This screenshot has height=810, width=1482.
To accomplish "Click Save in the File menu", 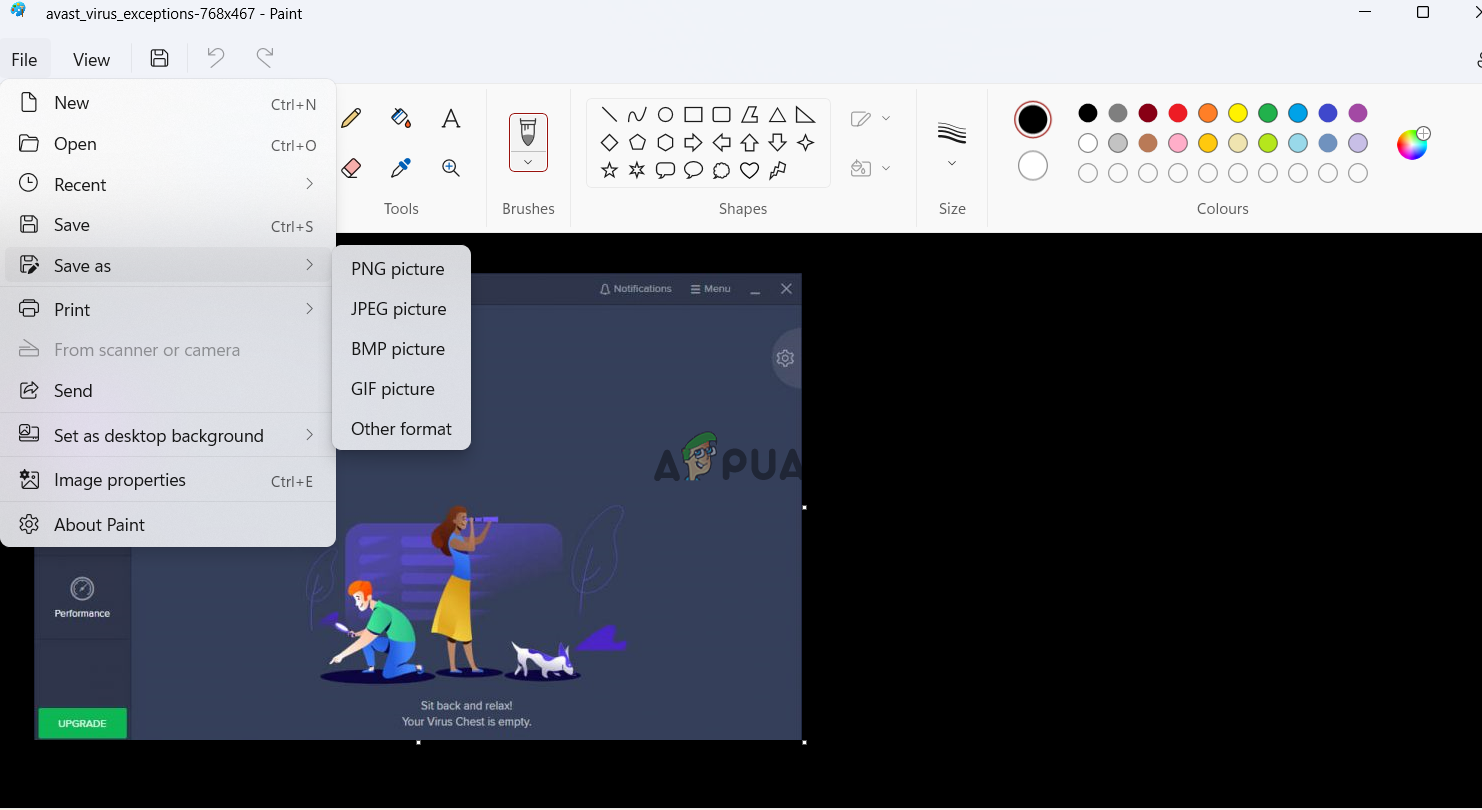I will click(168, 225).
